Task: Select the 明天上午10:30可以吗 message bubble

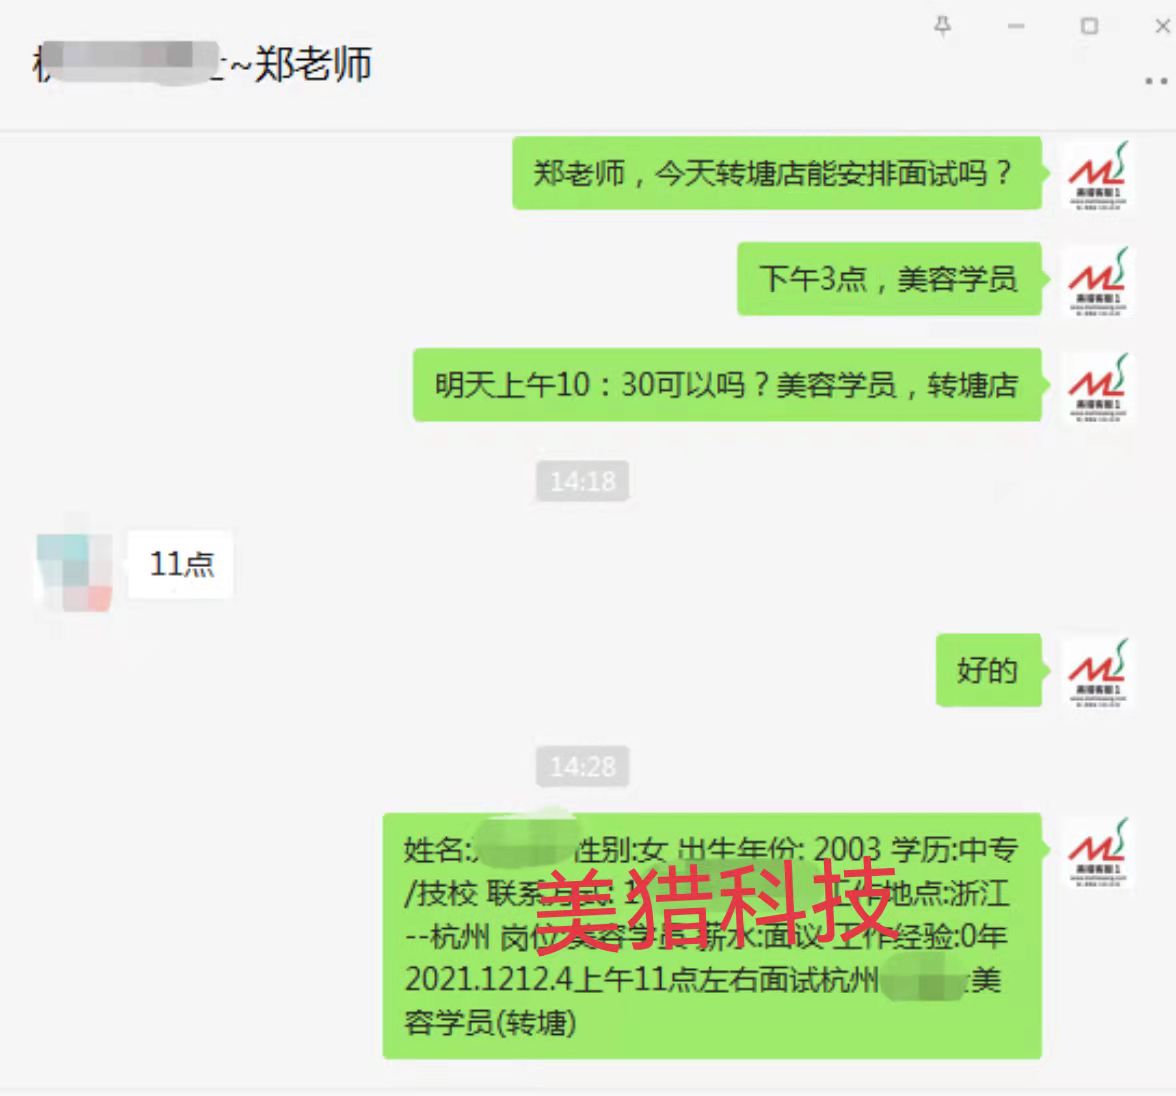Action: (728, 385)
